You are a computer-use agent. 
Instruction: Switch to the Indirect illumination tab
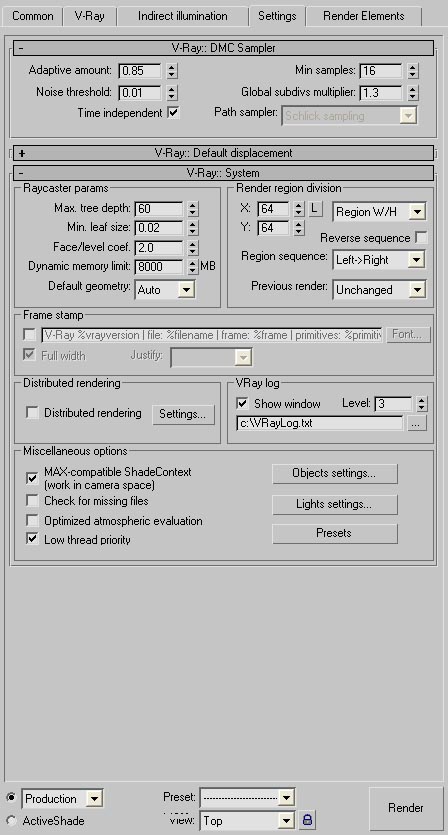point(183,16)
